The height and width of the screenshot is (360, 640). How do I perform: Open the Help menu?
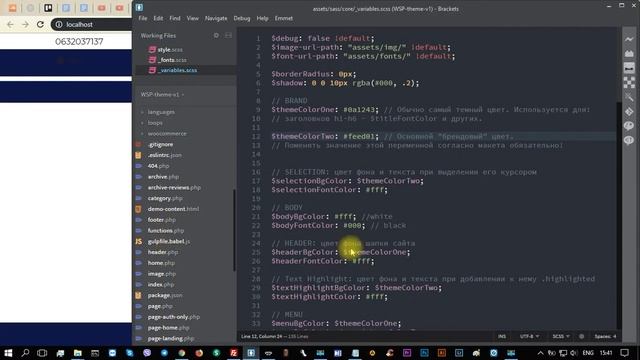(262, 18)
